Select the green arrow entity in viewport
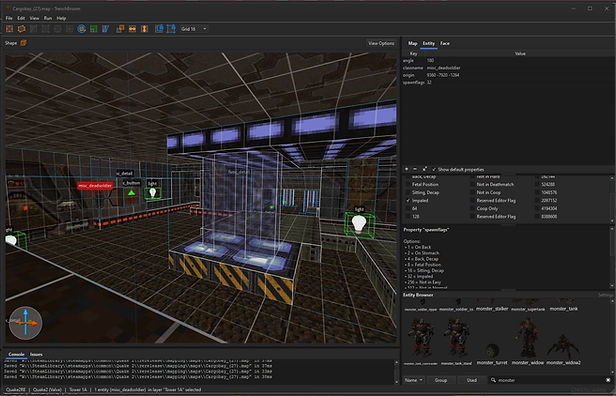The width and height of the screenshot is (616, 396). (x=131, y=192)
